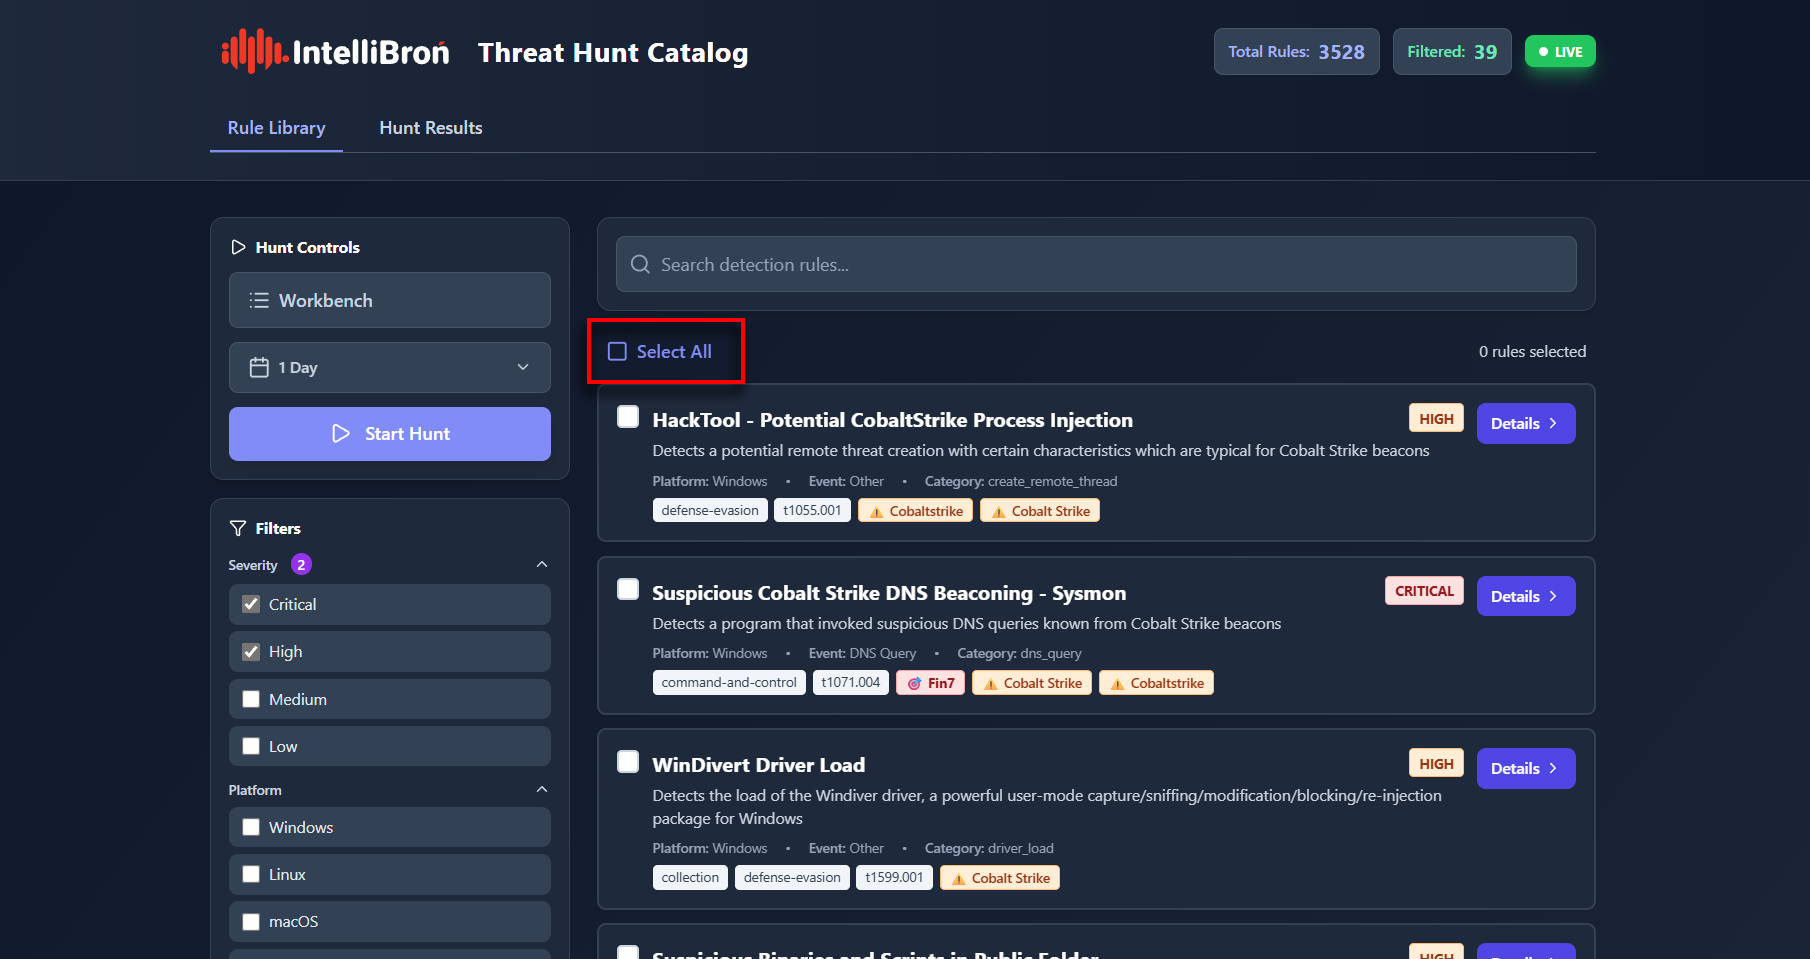This screenshot has height=959, width=1810.
Task: Click the green LIVE status indicator
Action: (x=1559, y=52)
